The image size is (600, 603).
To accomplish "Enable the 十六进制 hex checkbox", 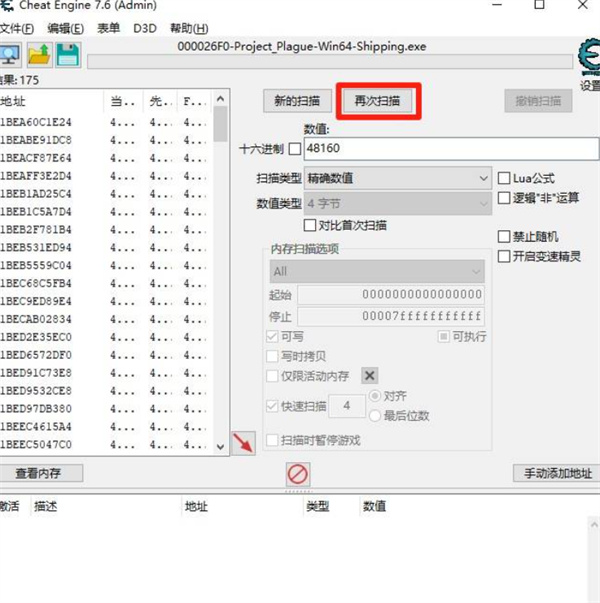I will click(x=294, y=149).
